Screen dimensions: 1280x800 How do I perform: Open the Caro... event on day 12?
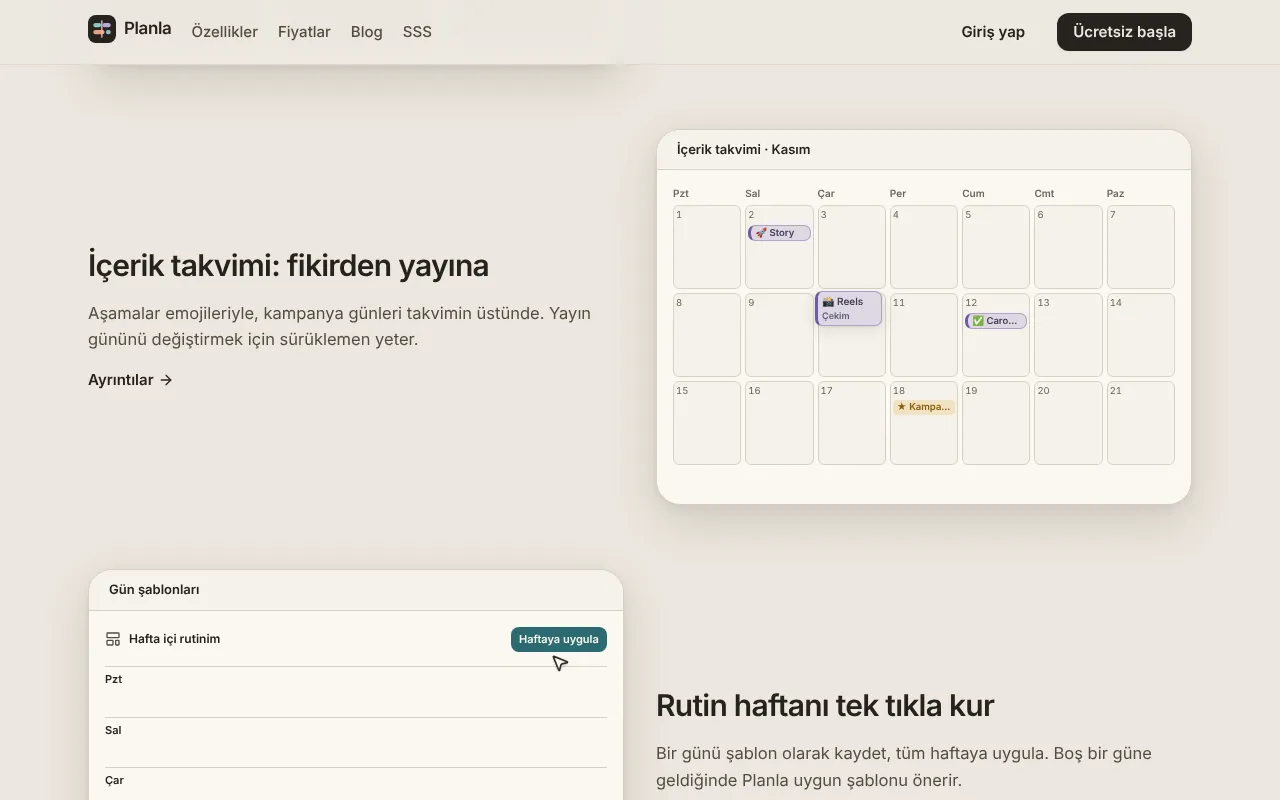pyautogui.click(x=996, y=321)
